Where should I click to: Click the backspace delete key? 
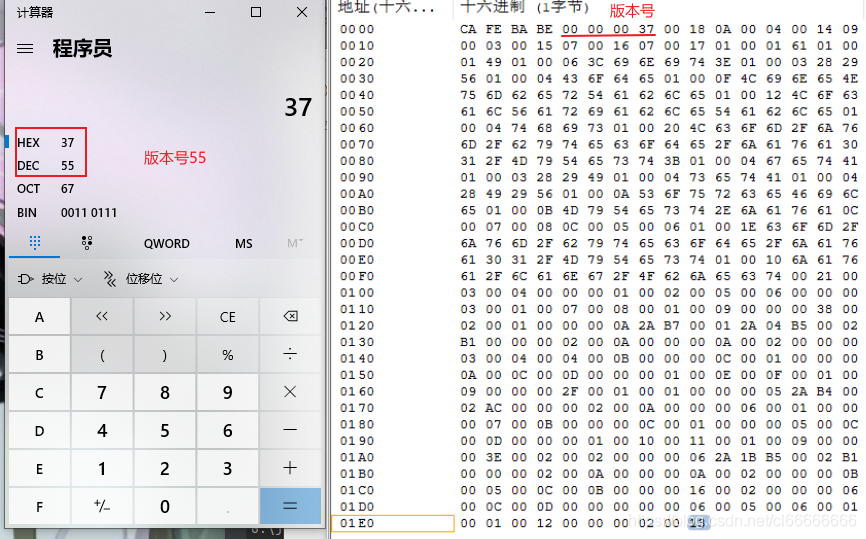click(290, 316)
